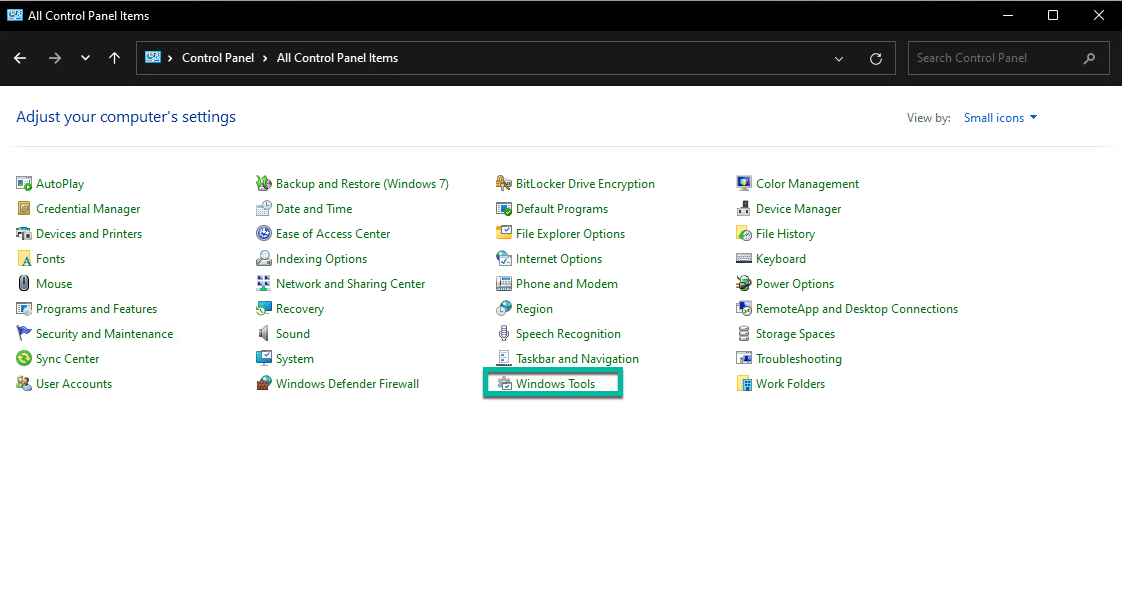Click the search magnifier icon

click(1089, 58)
